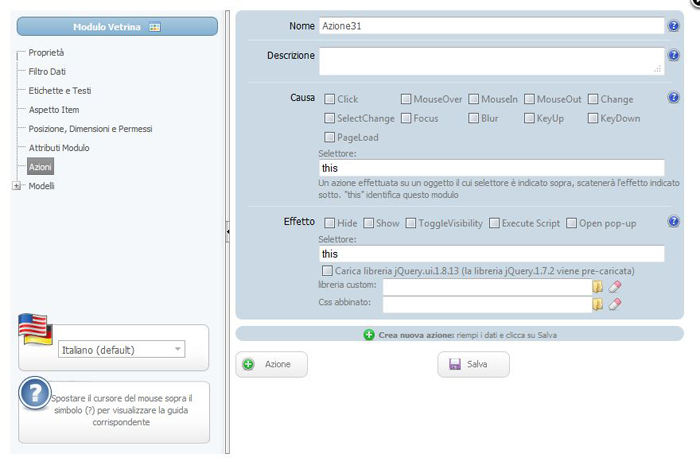Viewport: 700px width, 469px height.
Task: Open Etichette e Testi section
Action: click(60, 91)
